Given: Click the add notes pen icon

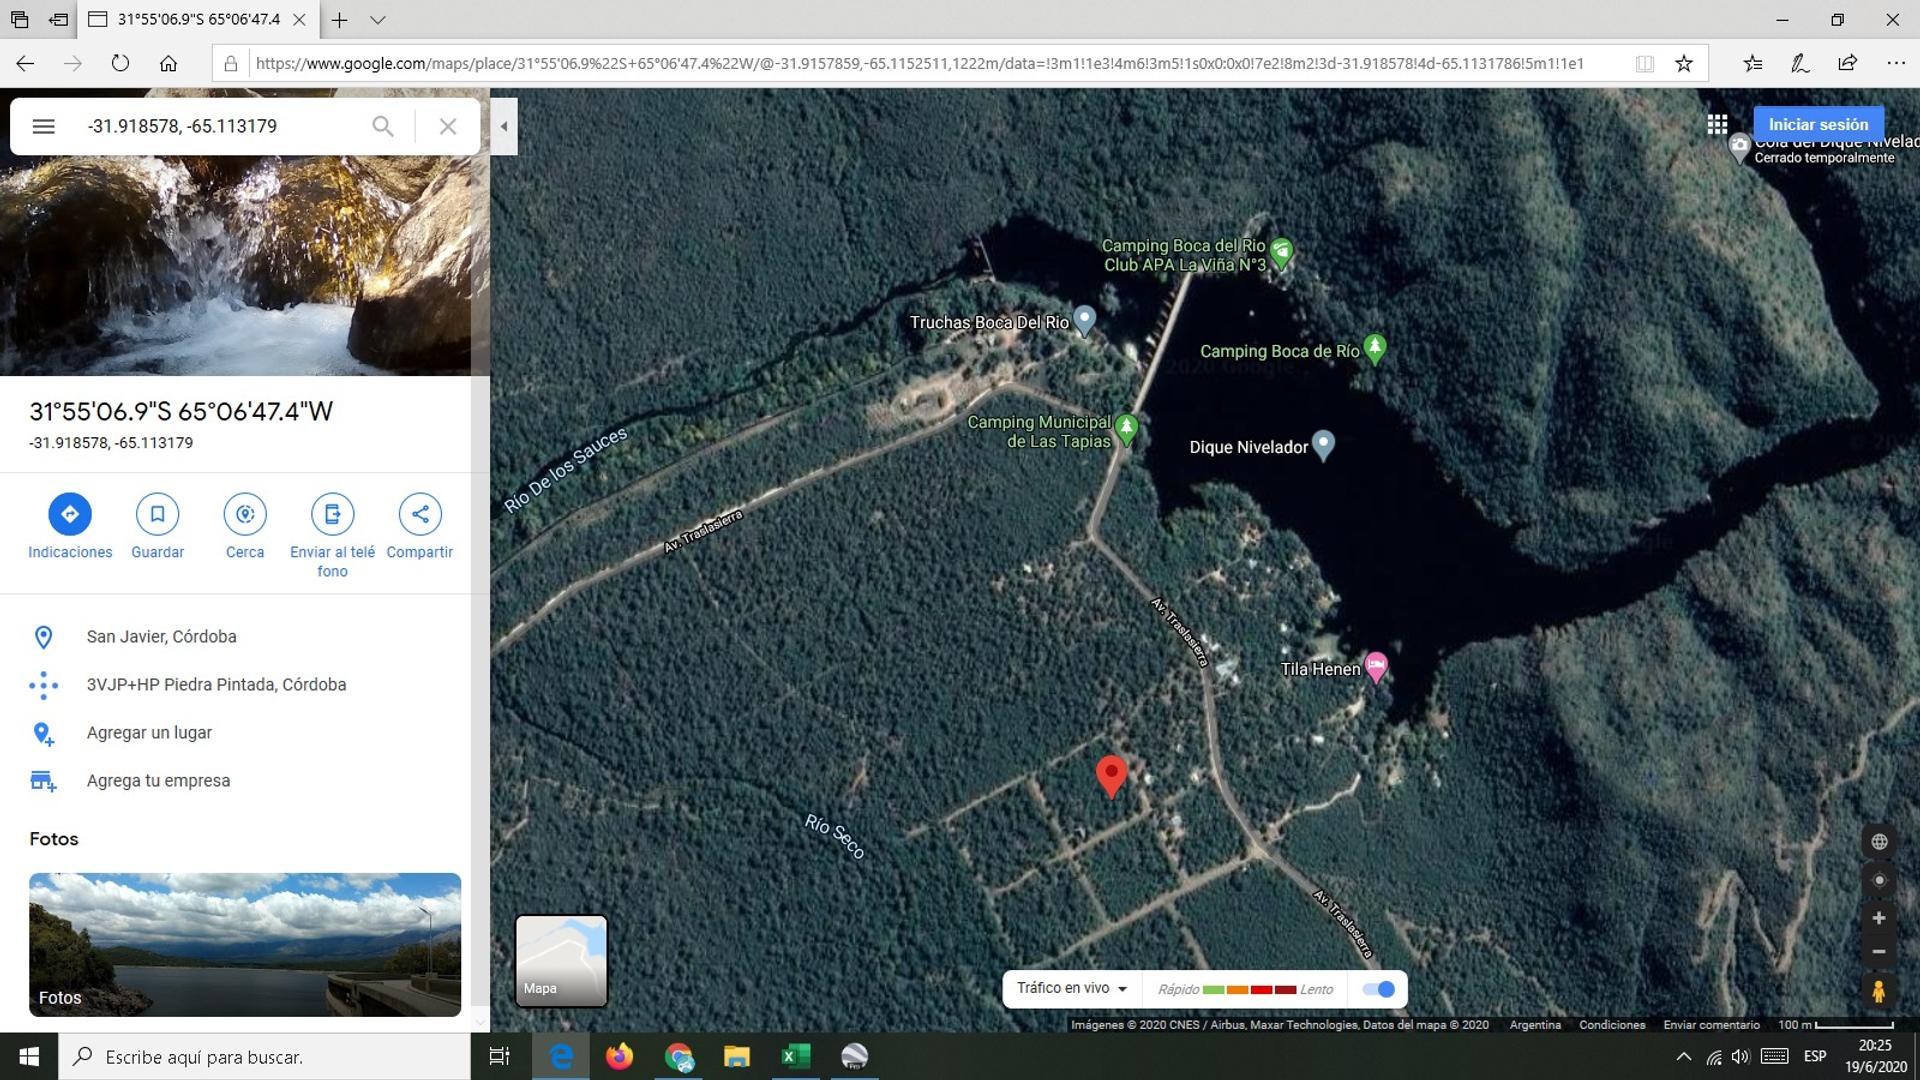Looking at the screenshot, I should click(x=1800, y=63).
